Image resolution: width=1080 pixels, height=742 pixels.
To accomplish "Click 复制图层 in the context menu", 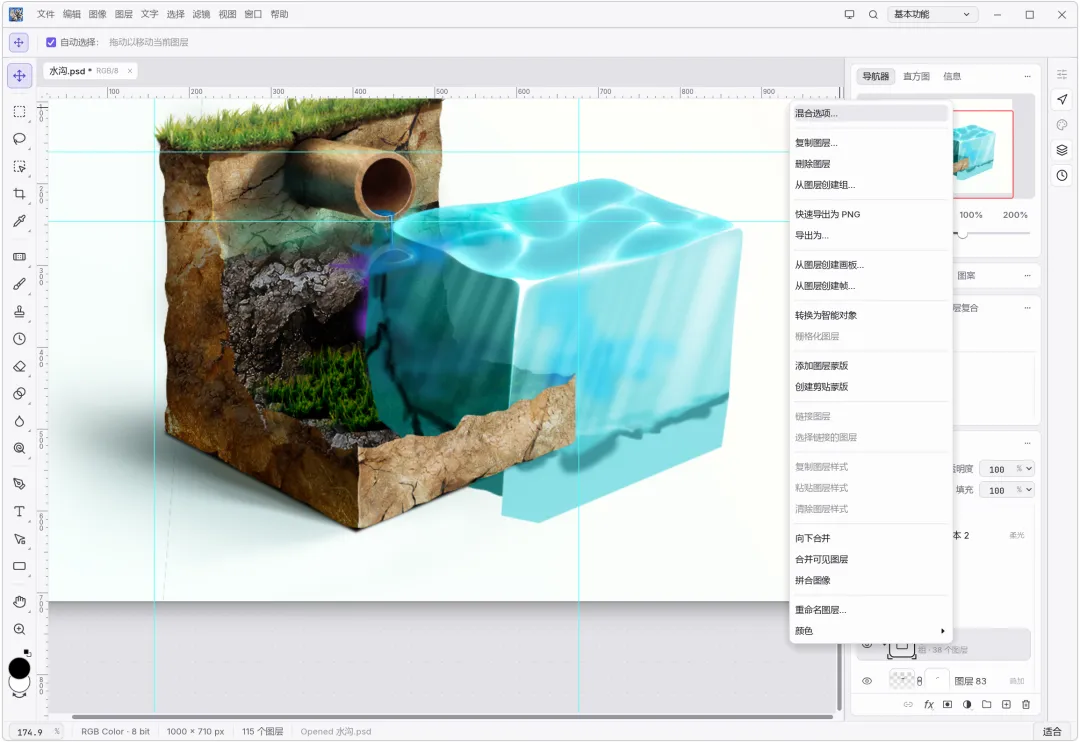I will (869, 143).
